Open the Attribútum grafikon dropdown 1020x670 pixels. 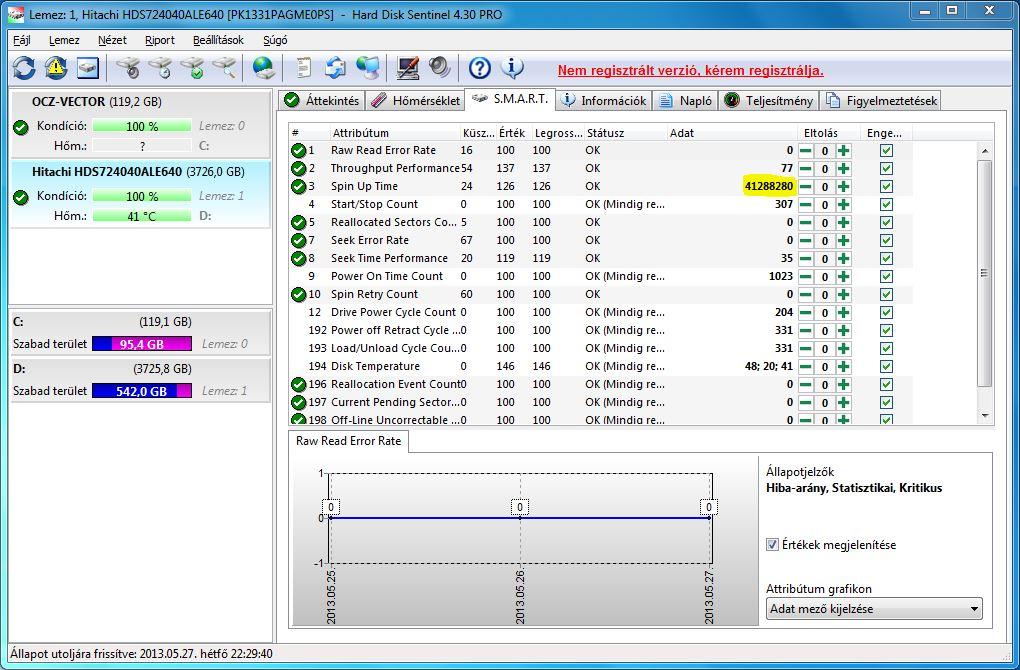click(874, 609)
